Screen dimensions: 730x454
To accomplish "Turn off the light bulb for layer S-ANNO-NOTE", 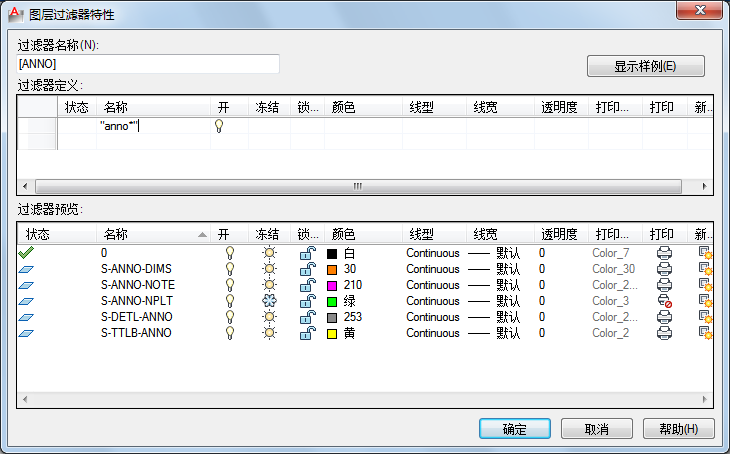I will pyautogui.click(x=229, y=285).
